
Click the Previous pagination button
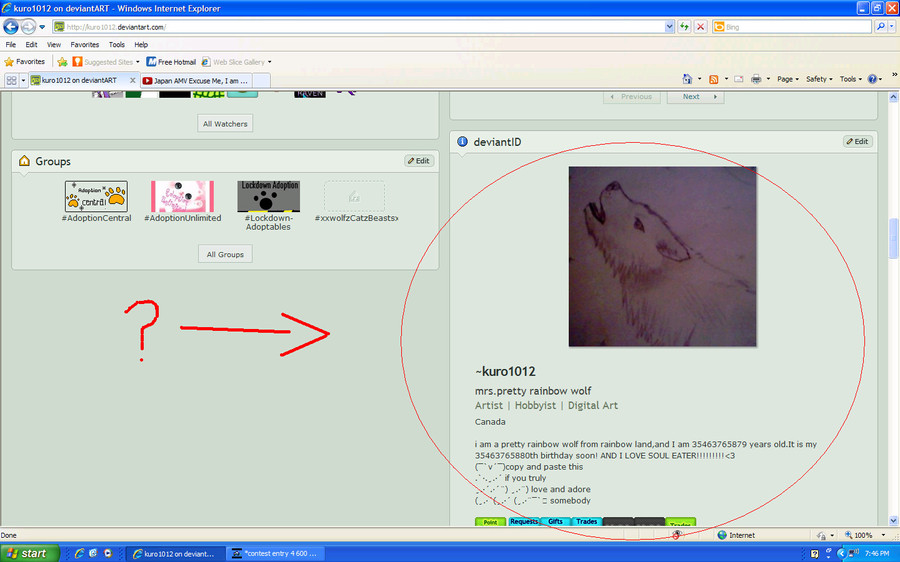[631, 96]
